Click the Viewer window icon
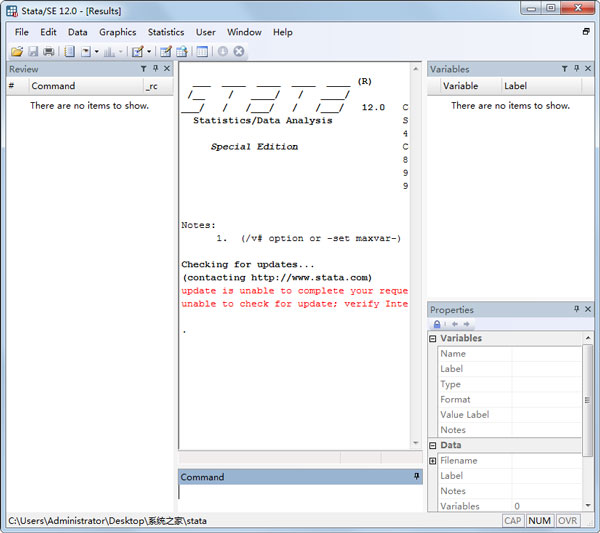This screenshot has height=533, width=600. (86, 51)
